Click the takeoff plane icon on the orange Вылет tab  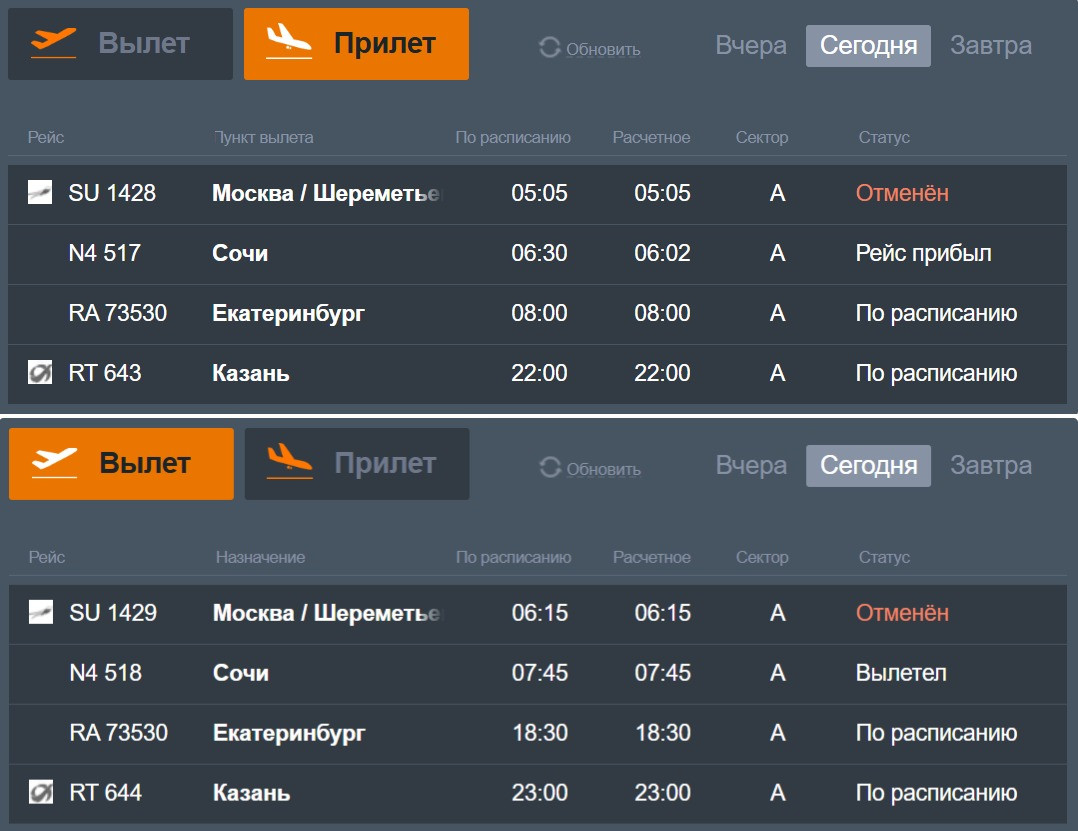click(x=54, y=463)
